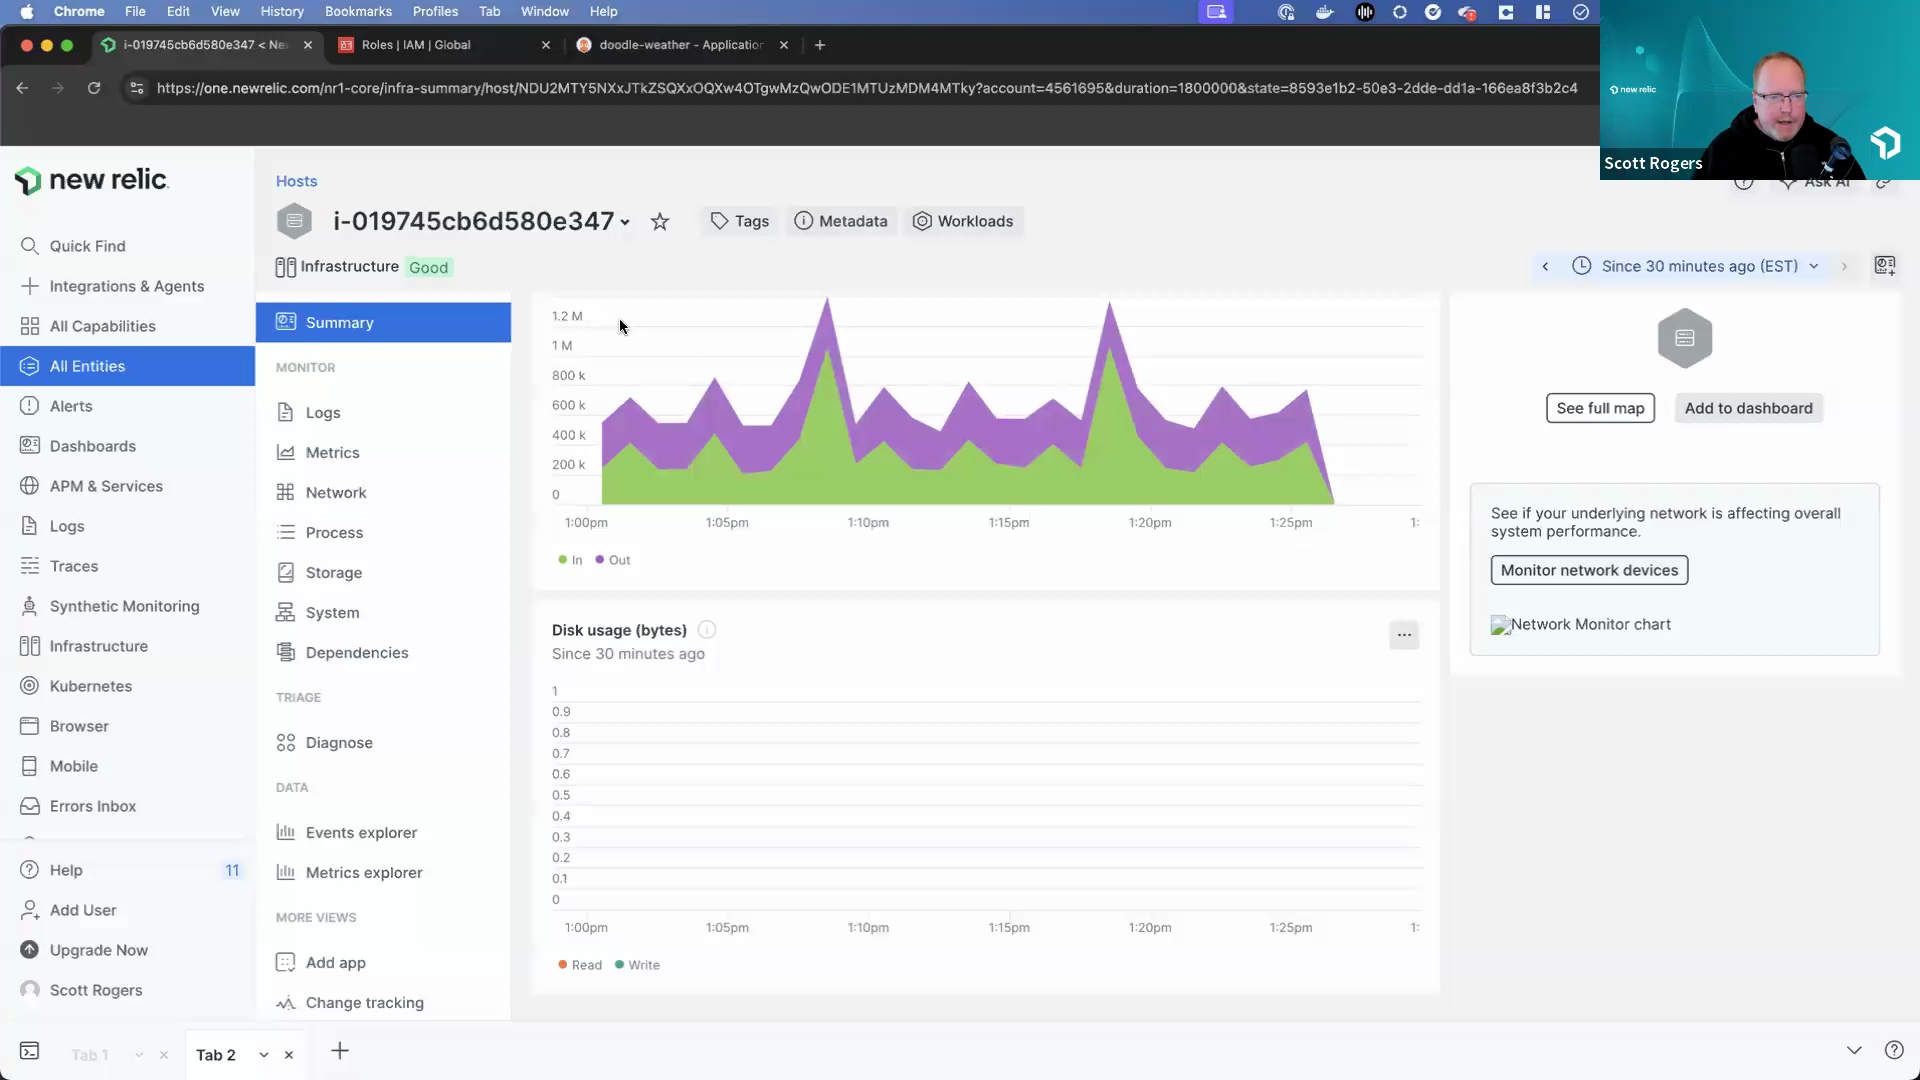Image resolution: width=1920 pixels, height=1080 pixels.
Task: Click Chrome reload page button
Action: (94, 88)
